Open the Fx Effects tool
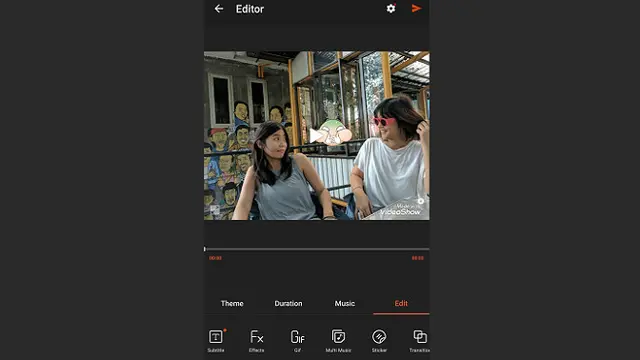Image resolution: width=640 pixels, height=360 pixels. (x=256, y=341)
